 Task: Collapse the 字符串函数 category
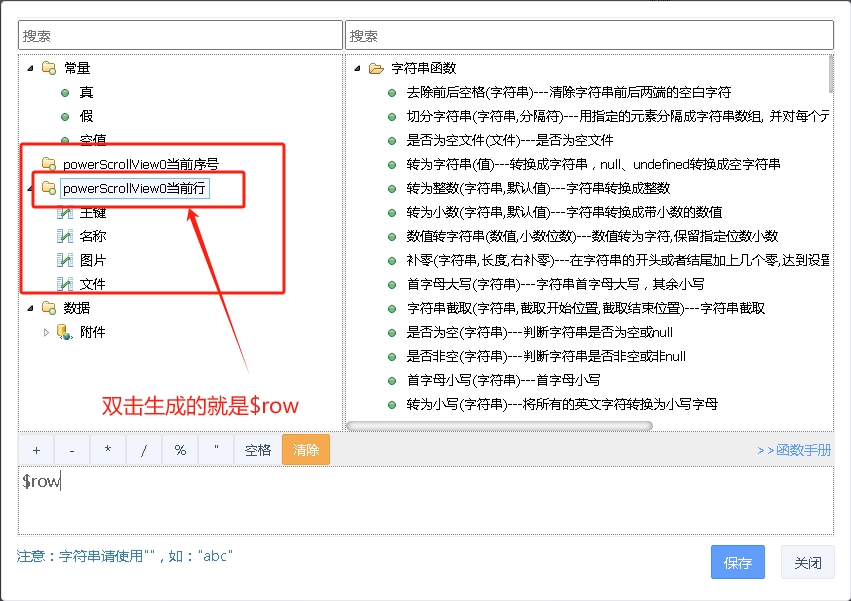(357, 69)
